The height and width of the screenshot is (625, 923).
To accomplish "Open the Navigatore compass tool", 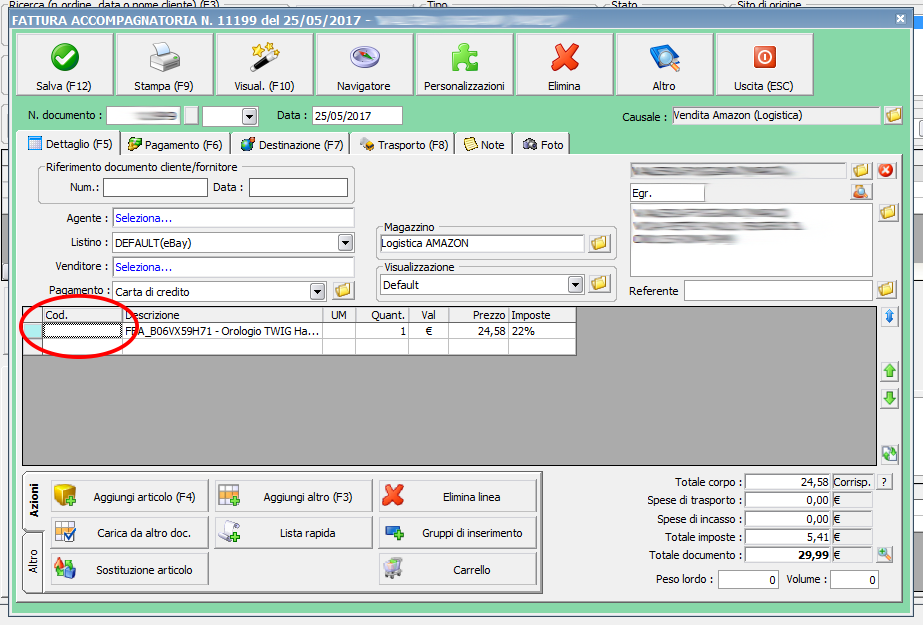I will coord(364,65).
